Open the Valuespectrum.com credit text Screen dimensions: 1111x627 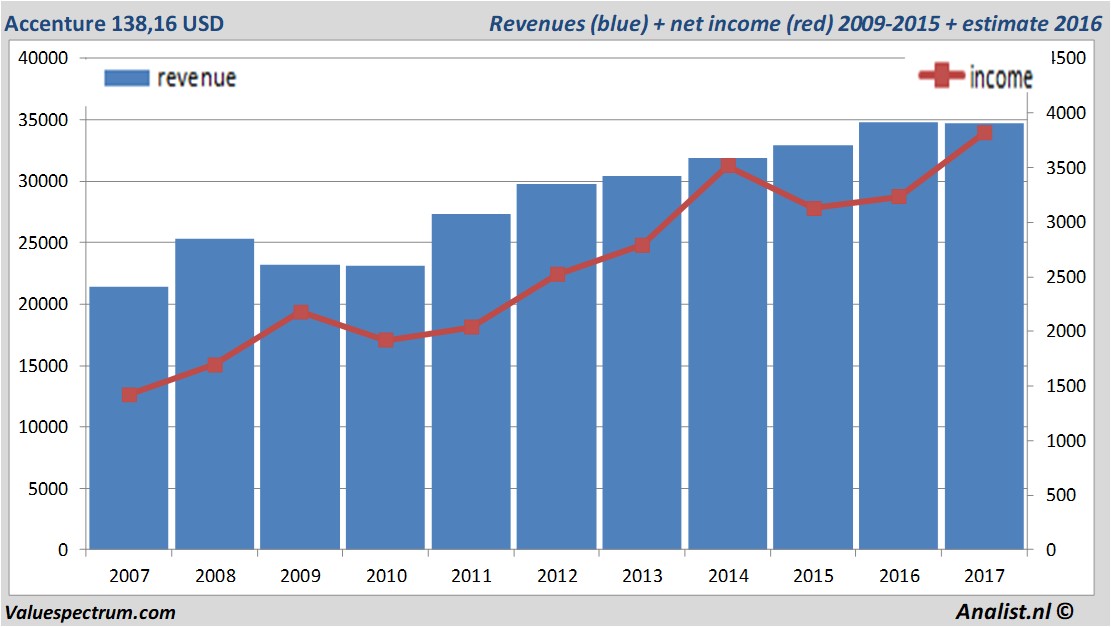[x=90, y=612]
